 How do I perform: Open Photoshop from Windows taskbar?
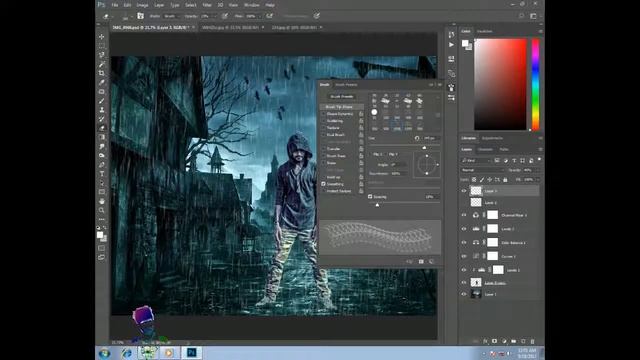(191, 352)
